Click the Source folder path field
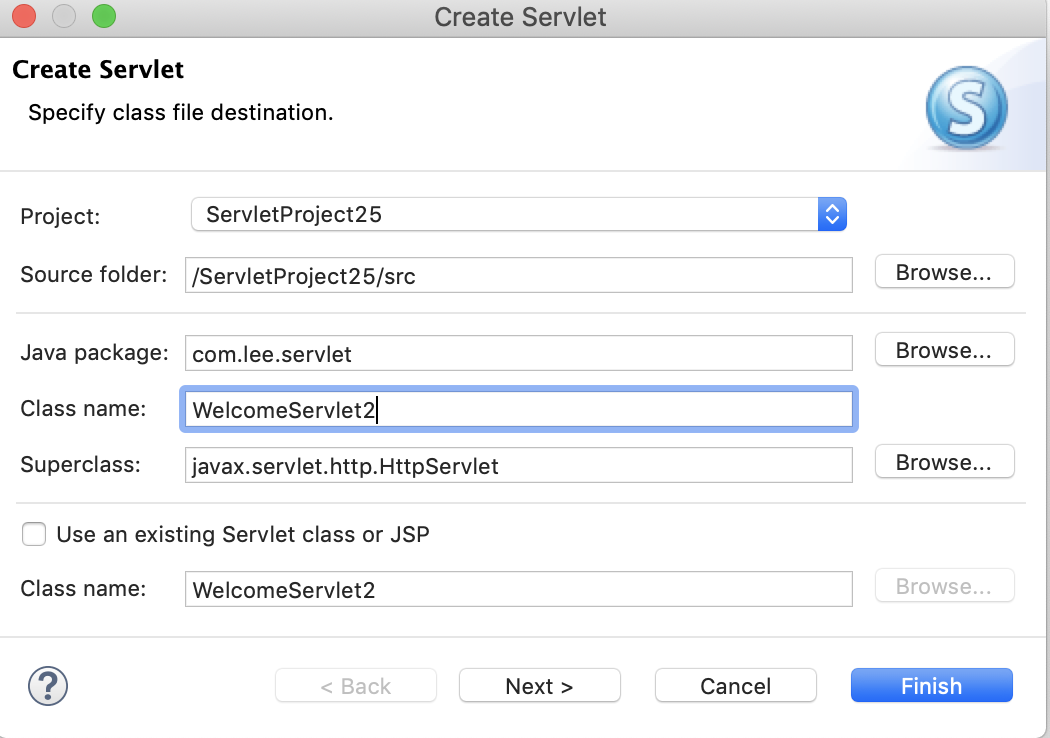Viewport: 1050px width, 738px height. coord(518,275)
